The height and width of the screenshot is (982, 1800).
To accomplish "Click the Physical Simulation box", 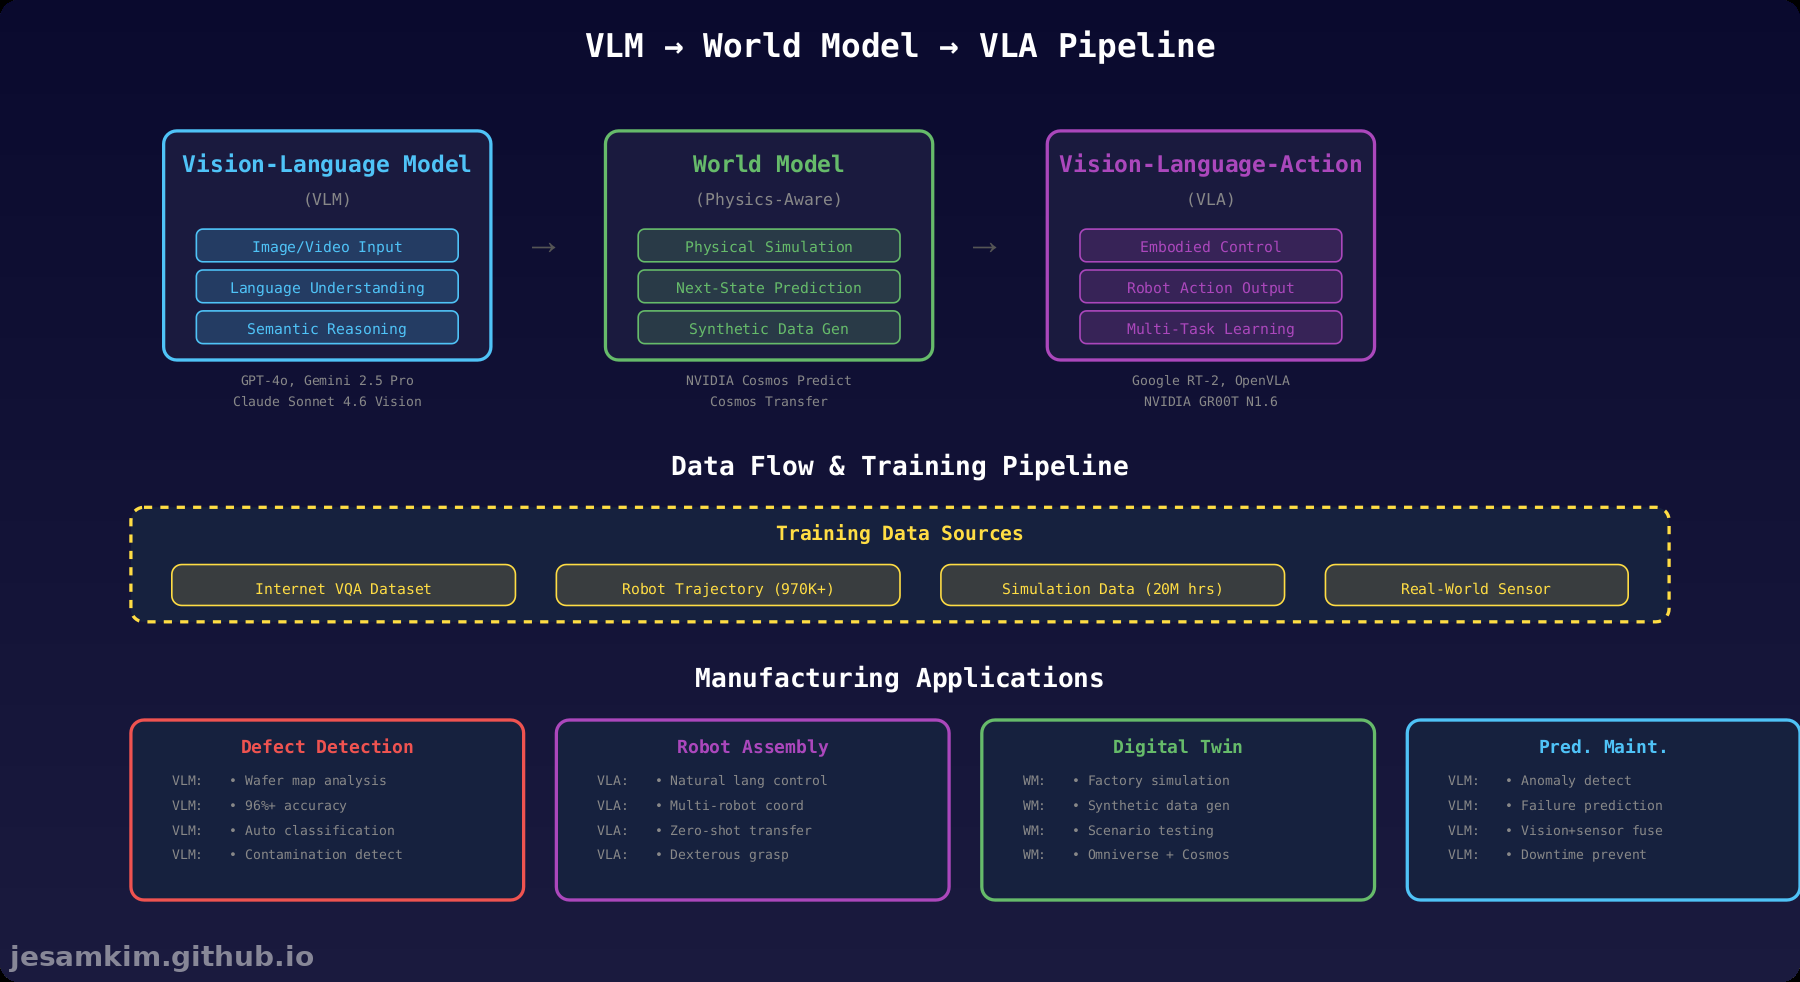I will (768, 245).
